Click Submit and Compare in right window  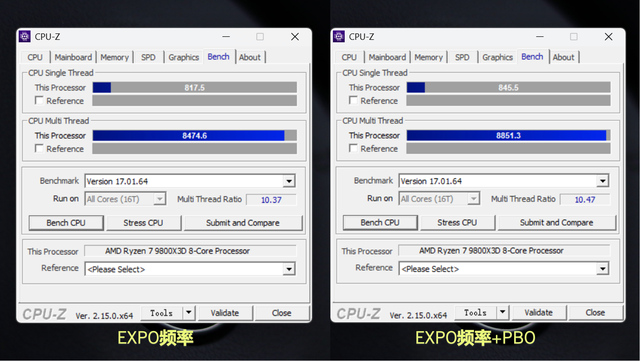point(557,223)
